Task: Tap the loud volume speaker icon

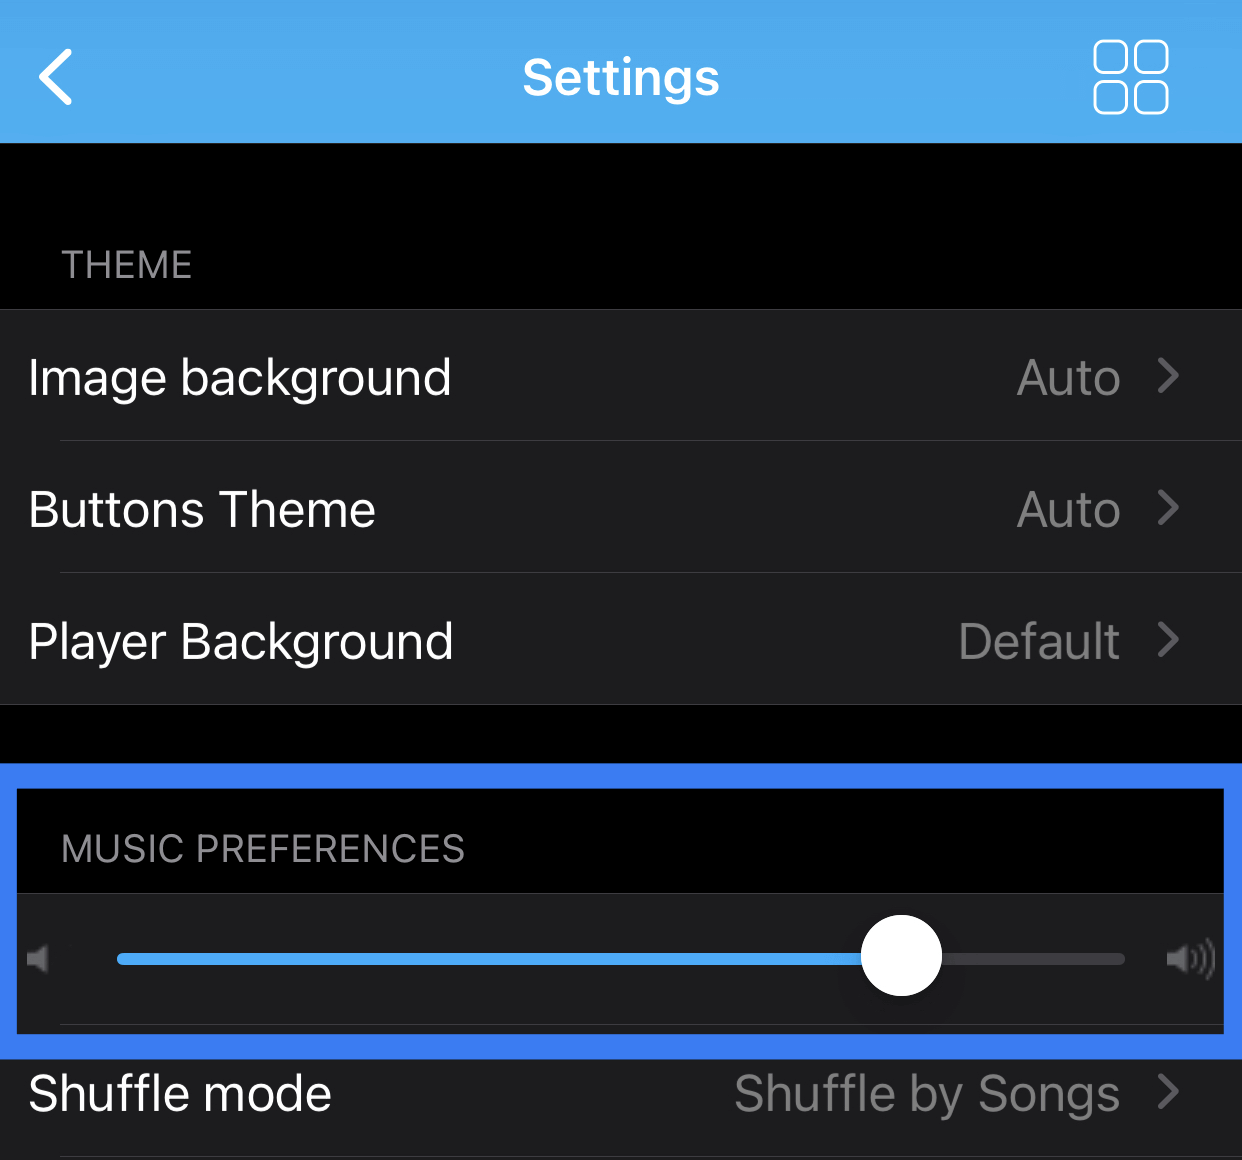Action: click(1191, 959)
